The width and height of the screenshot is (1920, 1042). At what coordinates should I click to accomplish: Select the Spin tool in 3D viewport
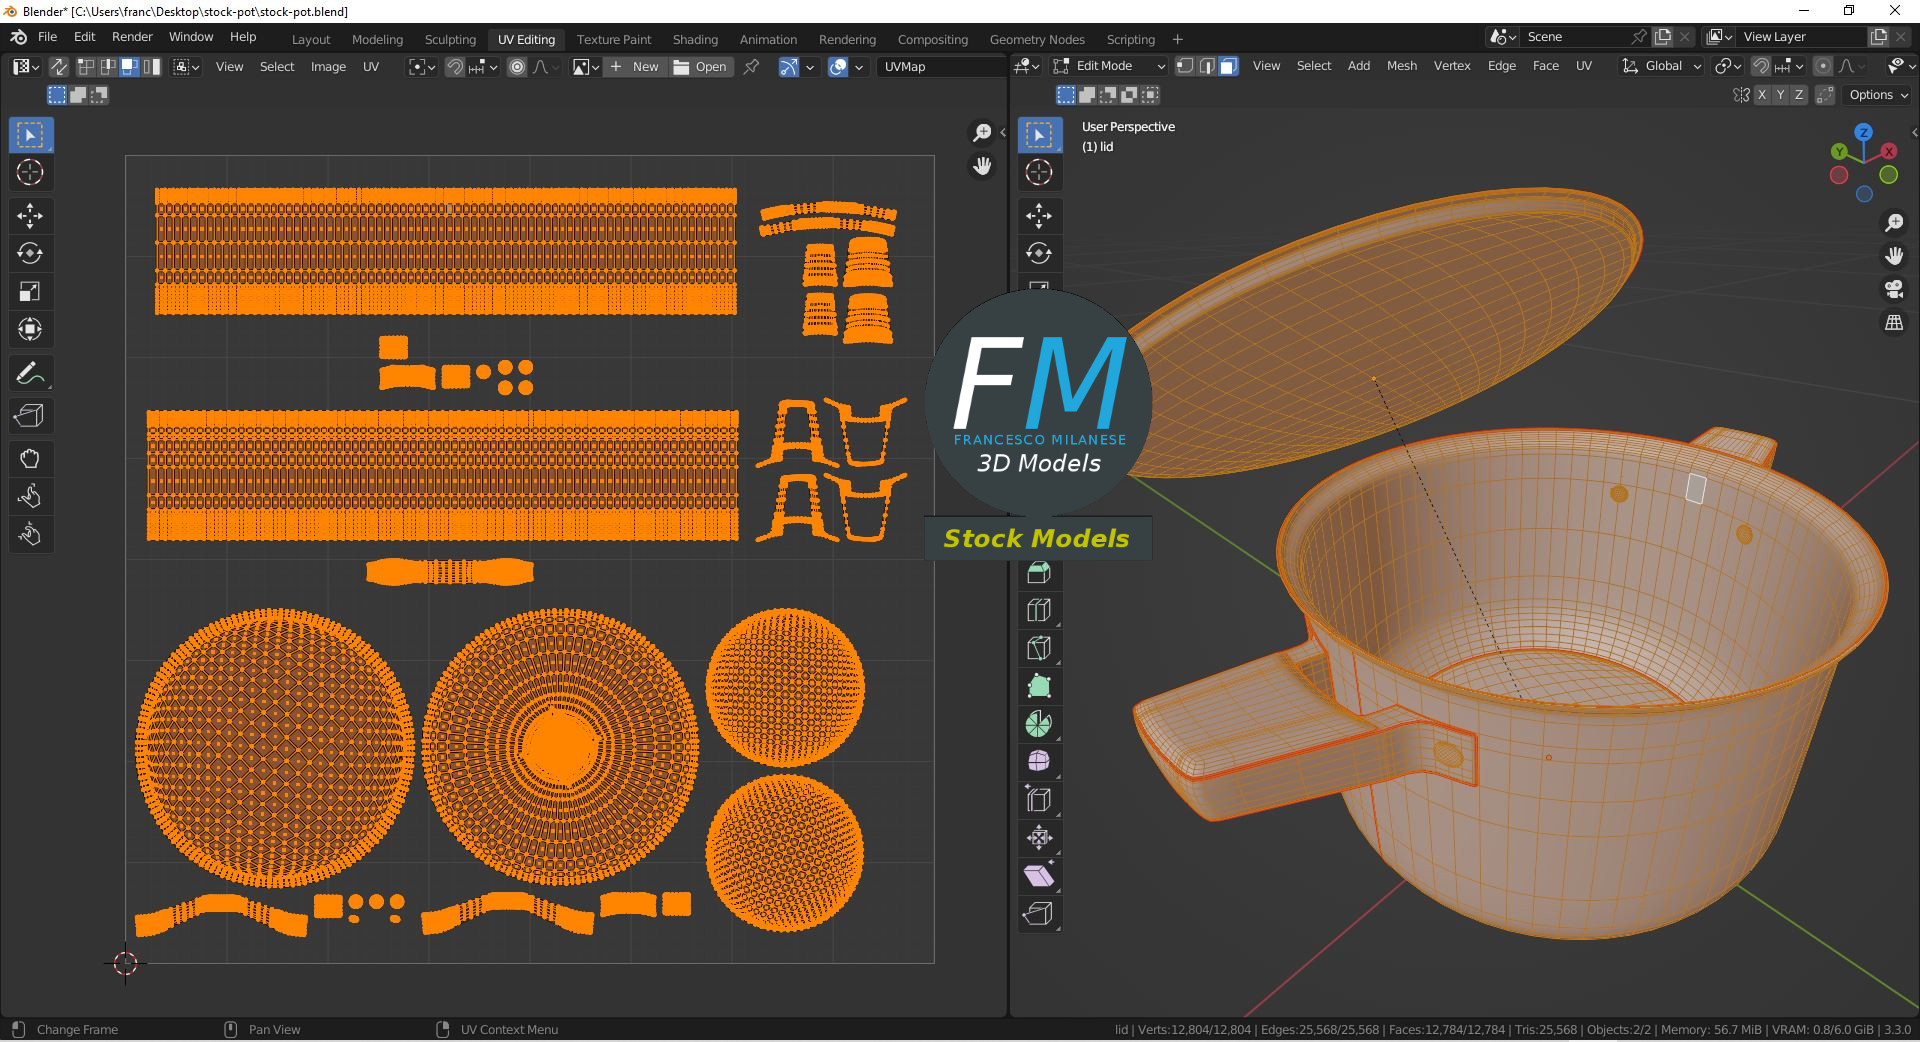1039,724
